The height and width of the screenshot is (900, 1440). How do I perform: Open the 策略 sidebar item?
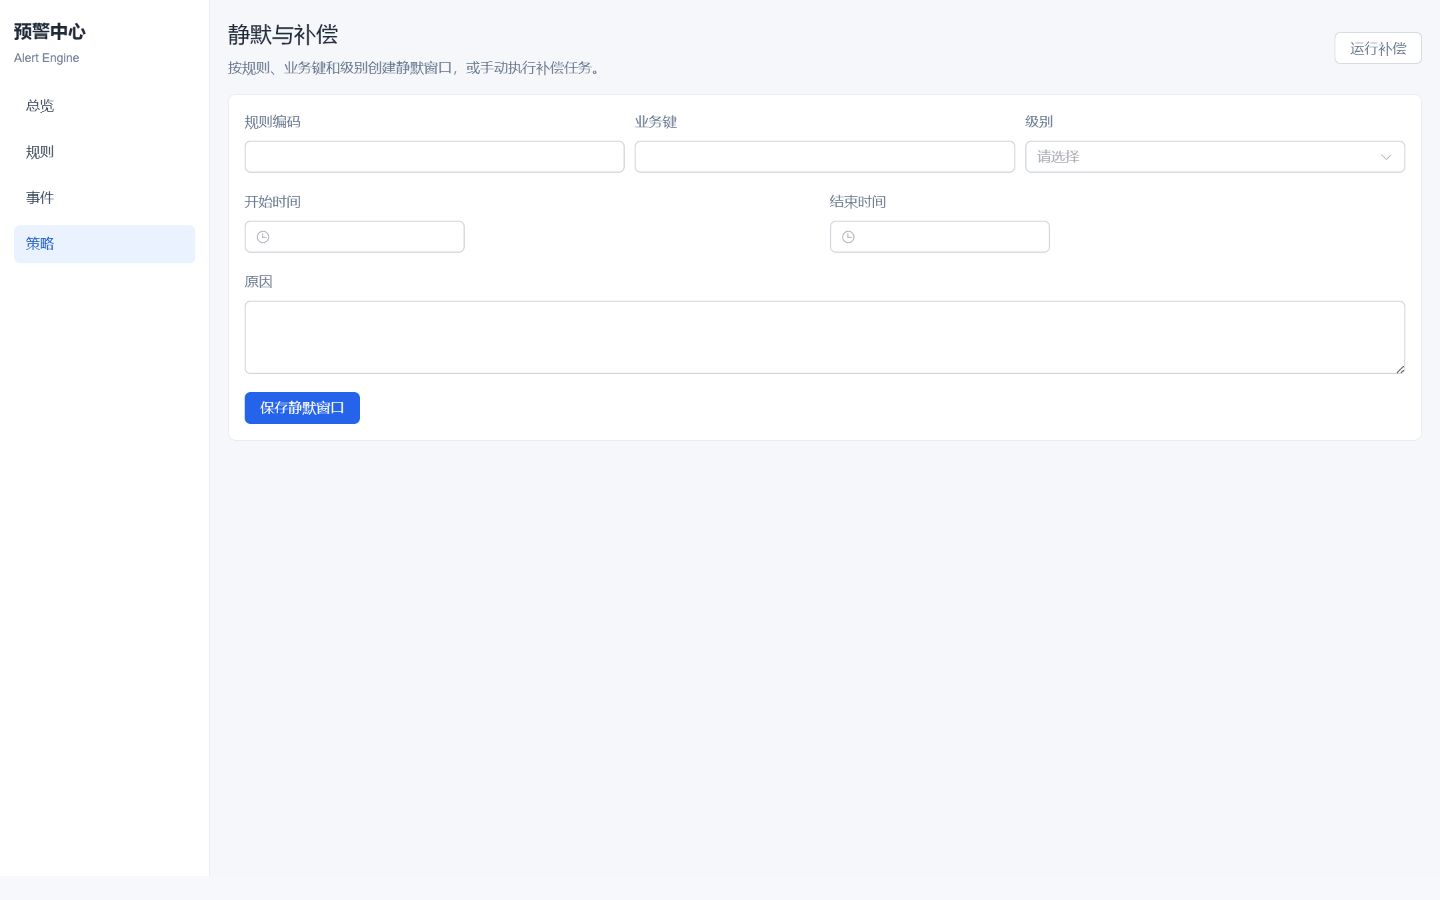coord(104,244)
